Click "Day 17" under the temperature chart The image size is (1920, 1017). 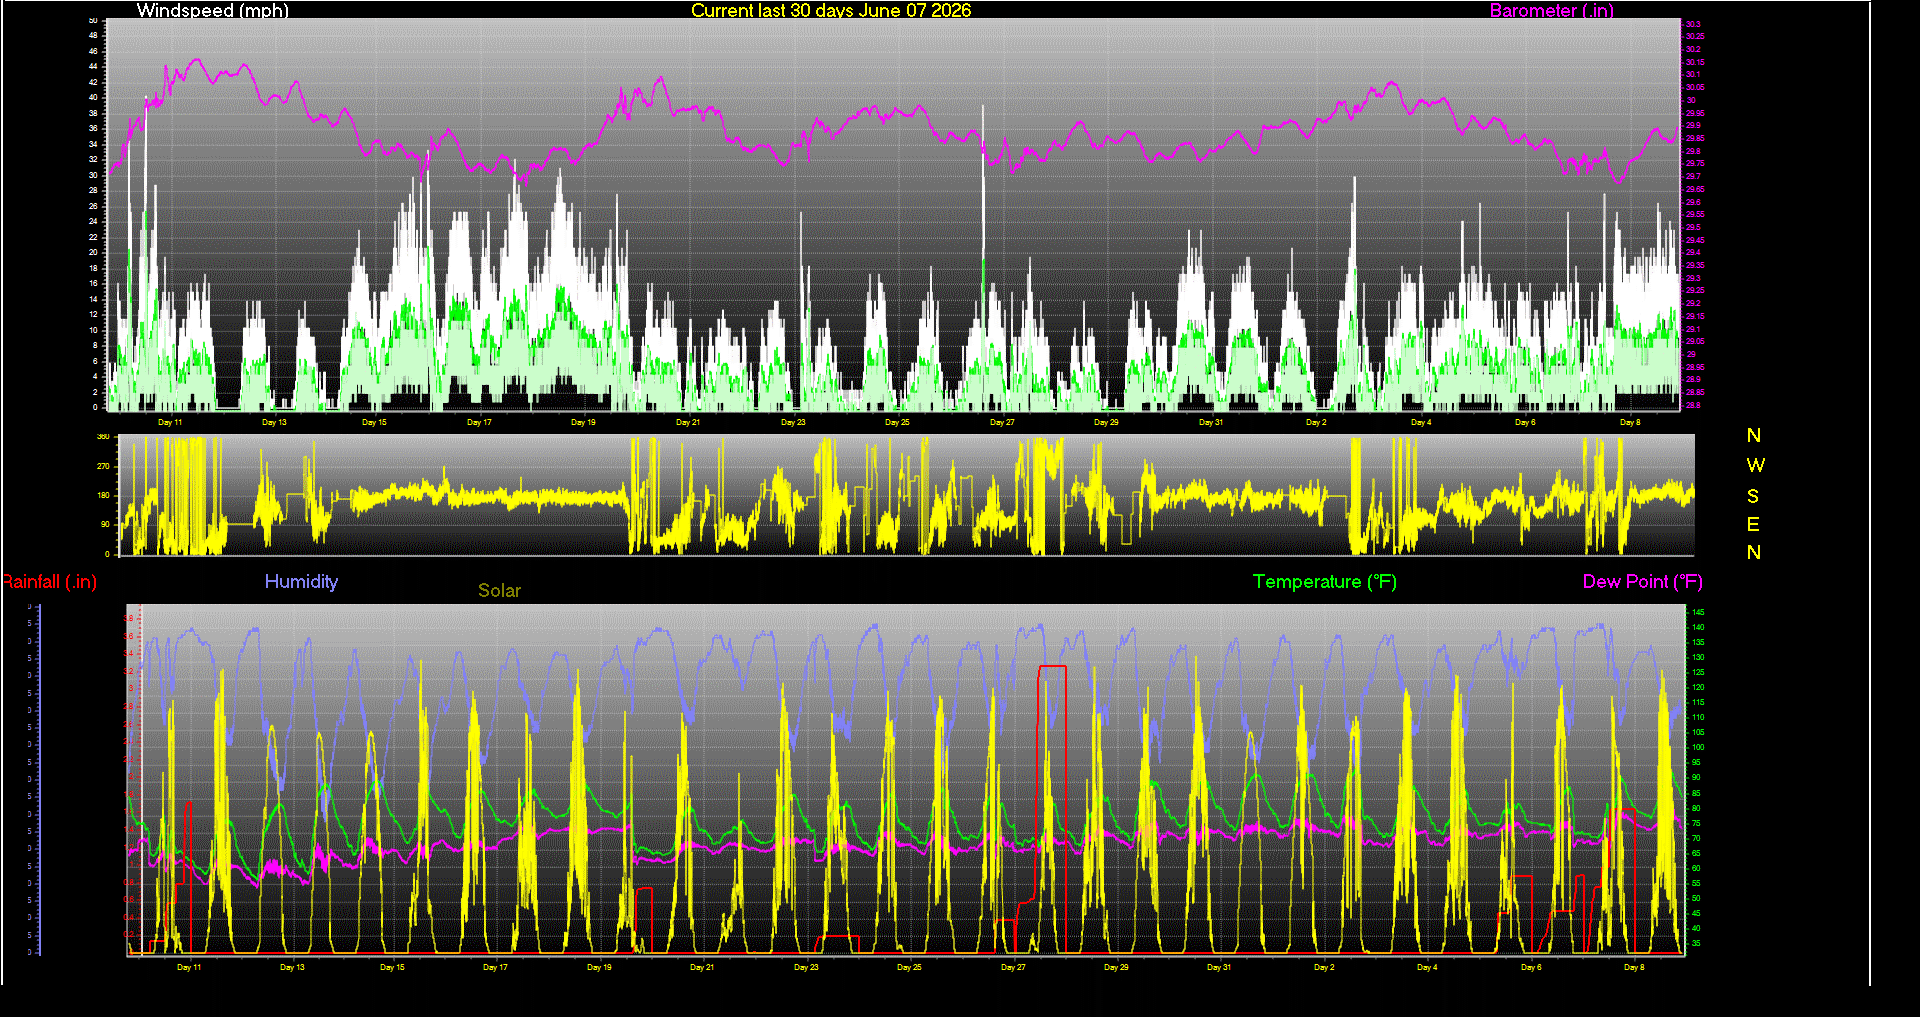[x=495, y=968]
